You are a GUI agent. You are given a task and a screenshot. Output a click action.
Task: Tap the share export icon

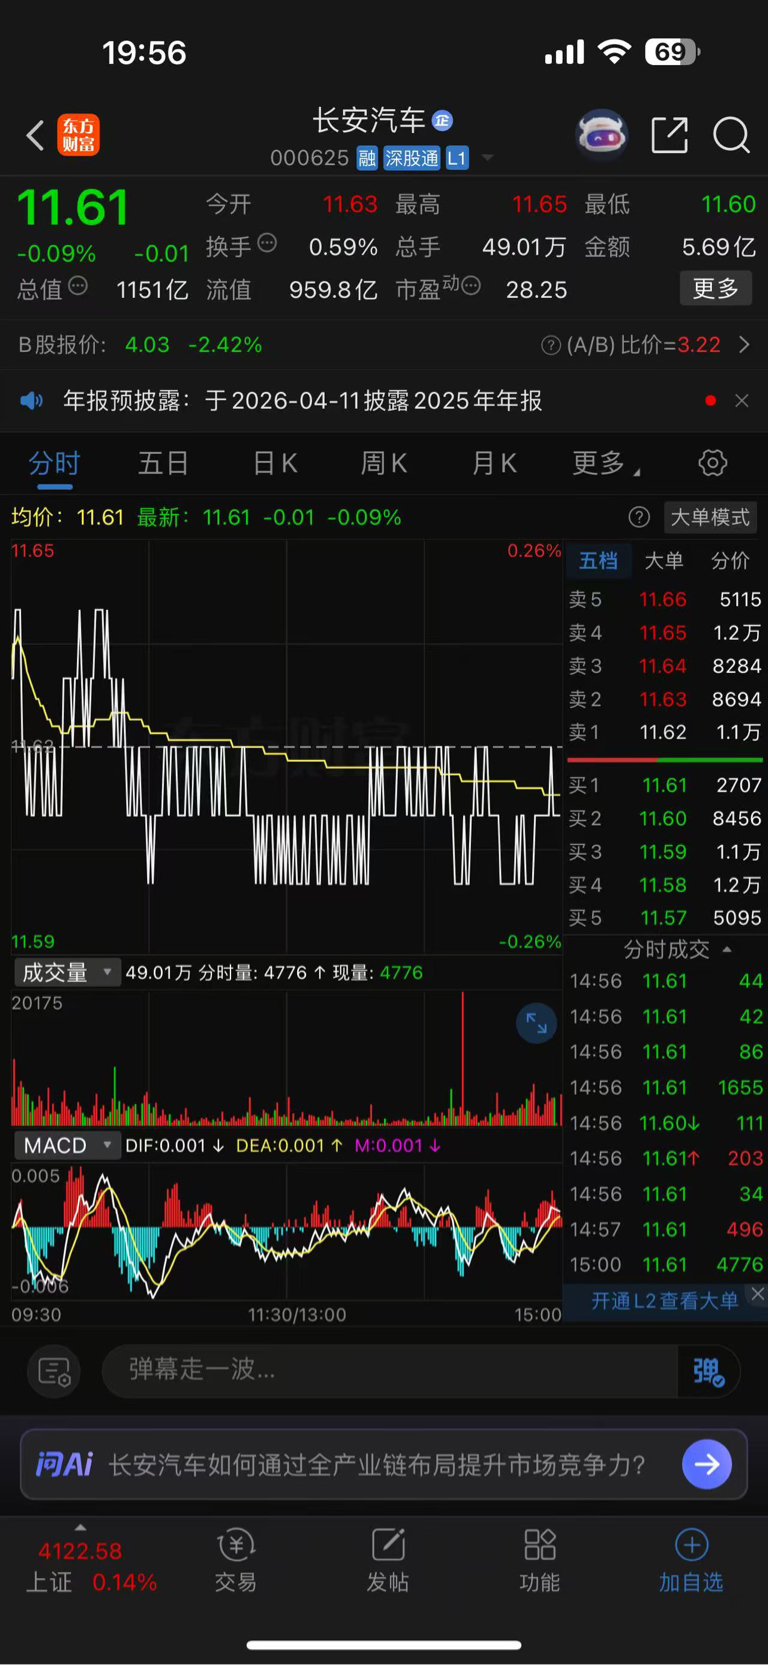669,134
